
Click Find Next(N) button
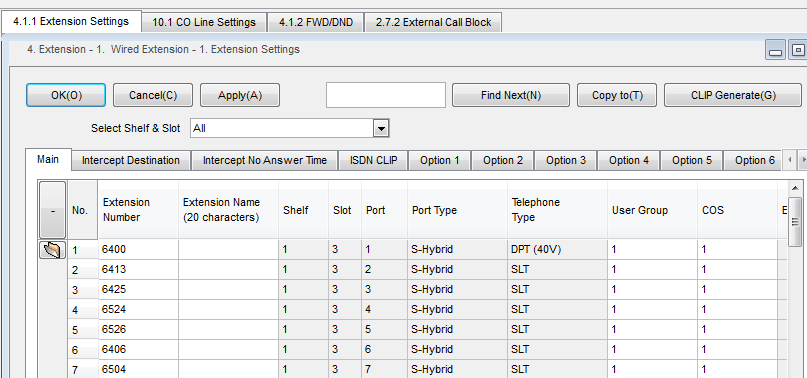511,95
